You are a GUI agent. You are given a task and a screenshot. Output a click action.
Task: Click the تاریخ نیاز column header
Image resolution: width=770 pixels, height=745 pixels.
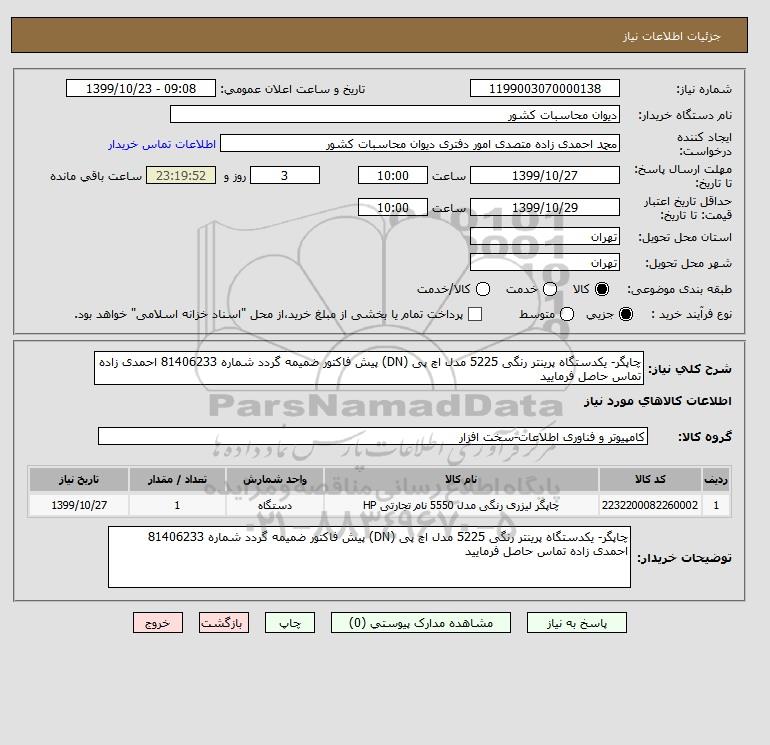79,479
